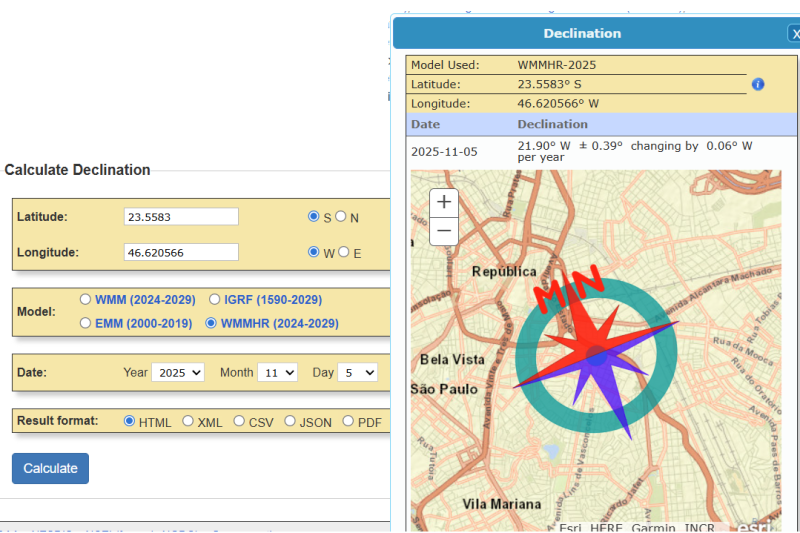Select the W longitude hemisphere radio
This screenshot has width=800, height=533.
314,252
